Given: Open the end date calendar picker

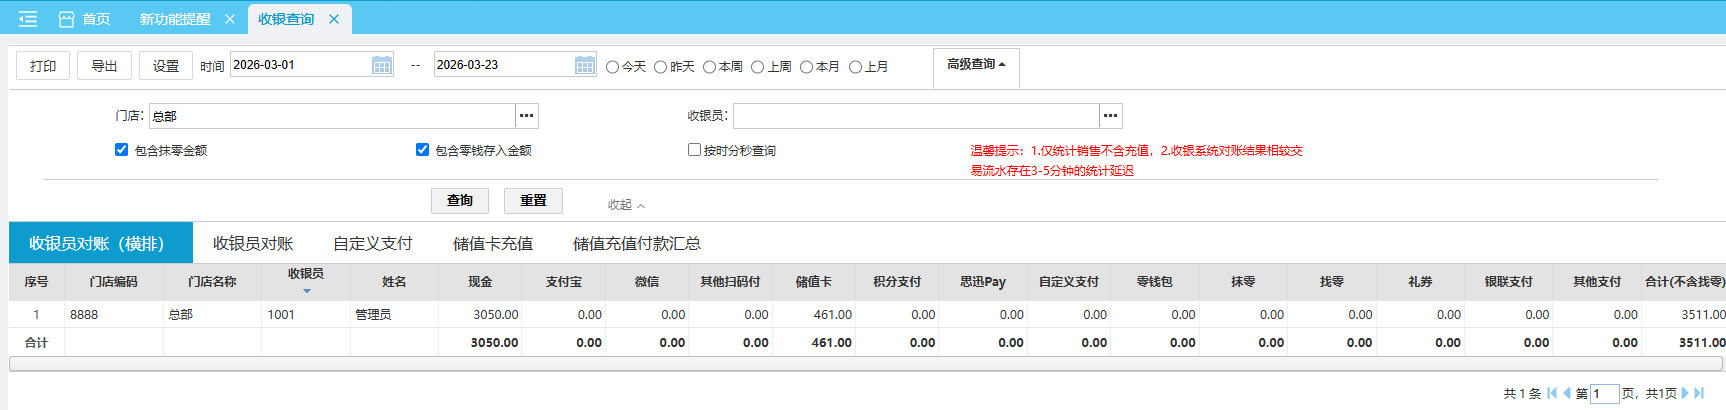Looking at the screenshot, I should [x=585, y=65].
